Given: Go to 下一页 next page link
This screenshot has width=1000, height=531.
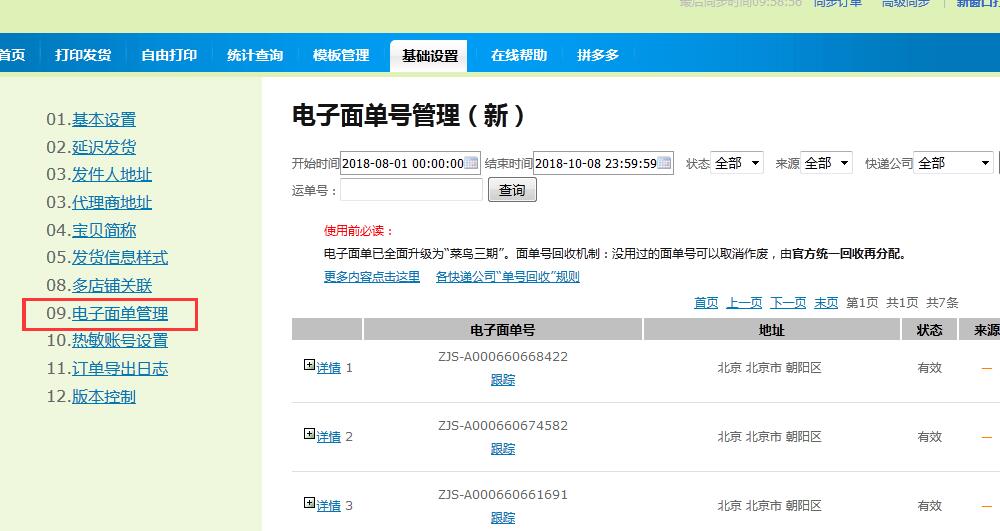Looking at the screenshot, I should point(788,303).
